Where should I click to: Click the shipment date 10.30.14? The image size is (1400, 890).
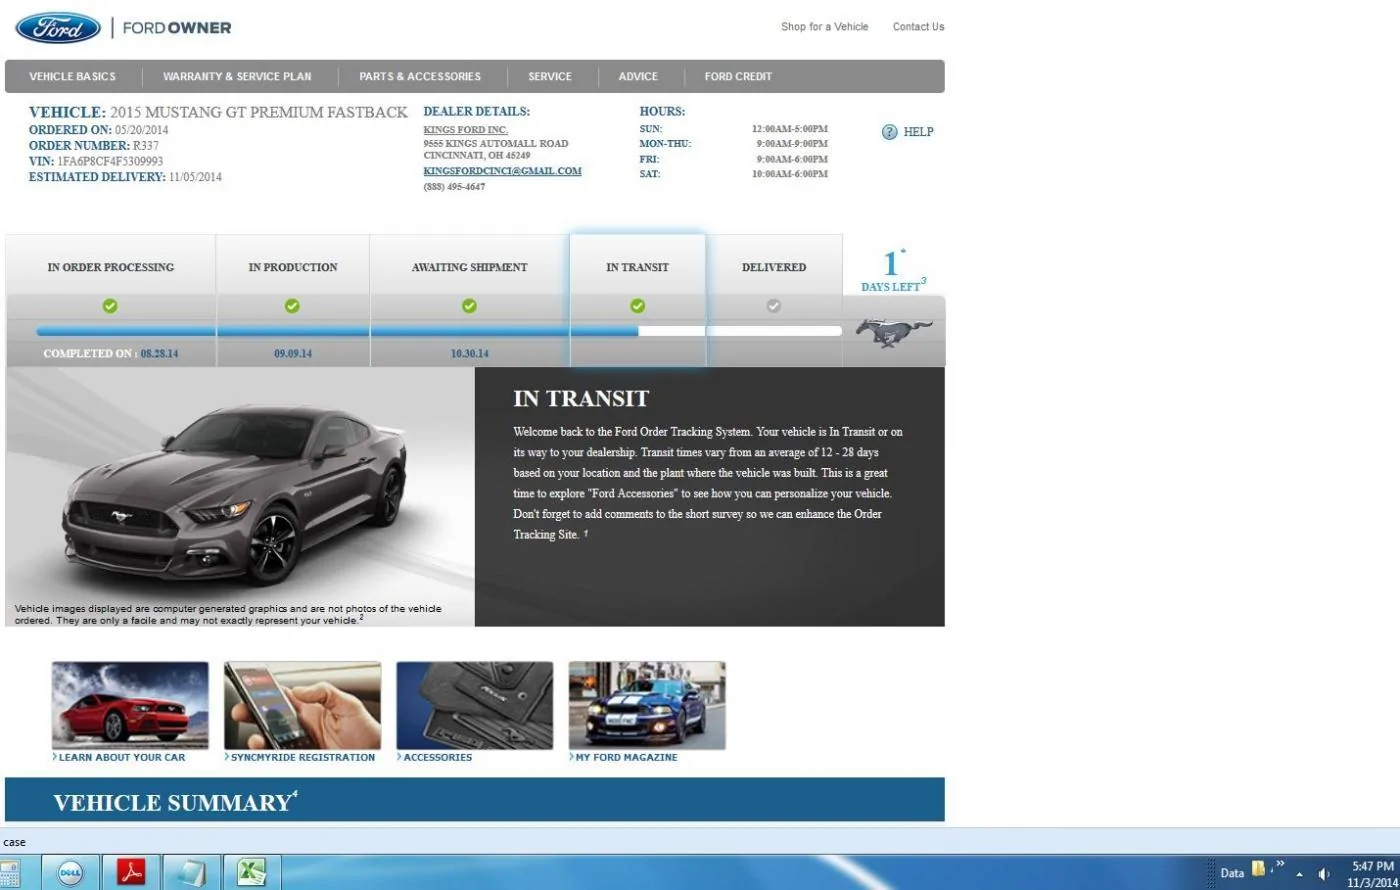(469, 353)
